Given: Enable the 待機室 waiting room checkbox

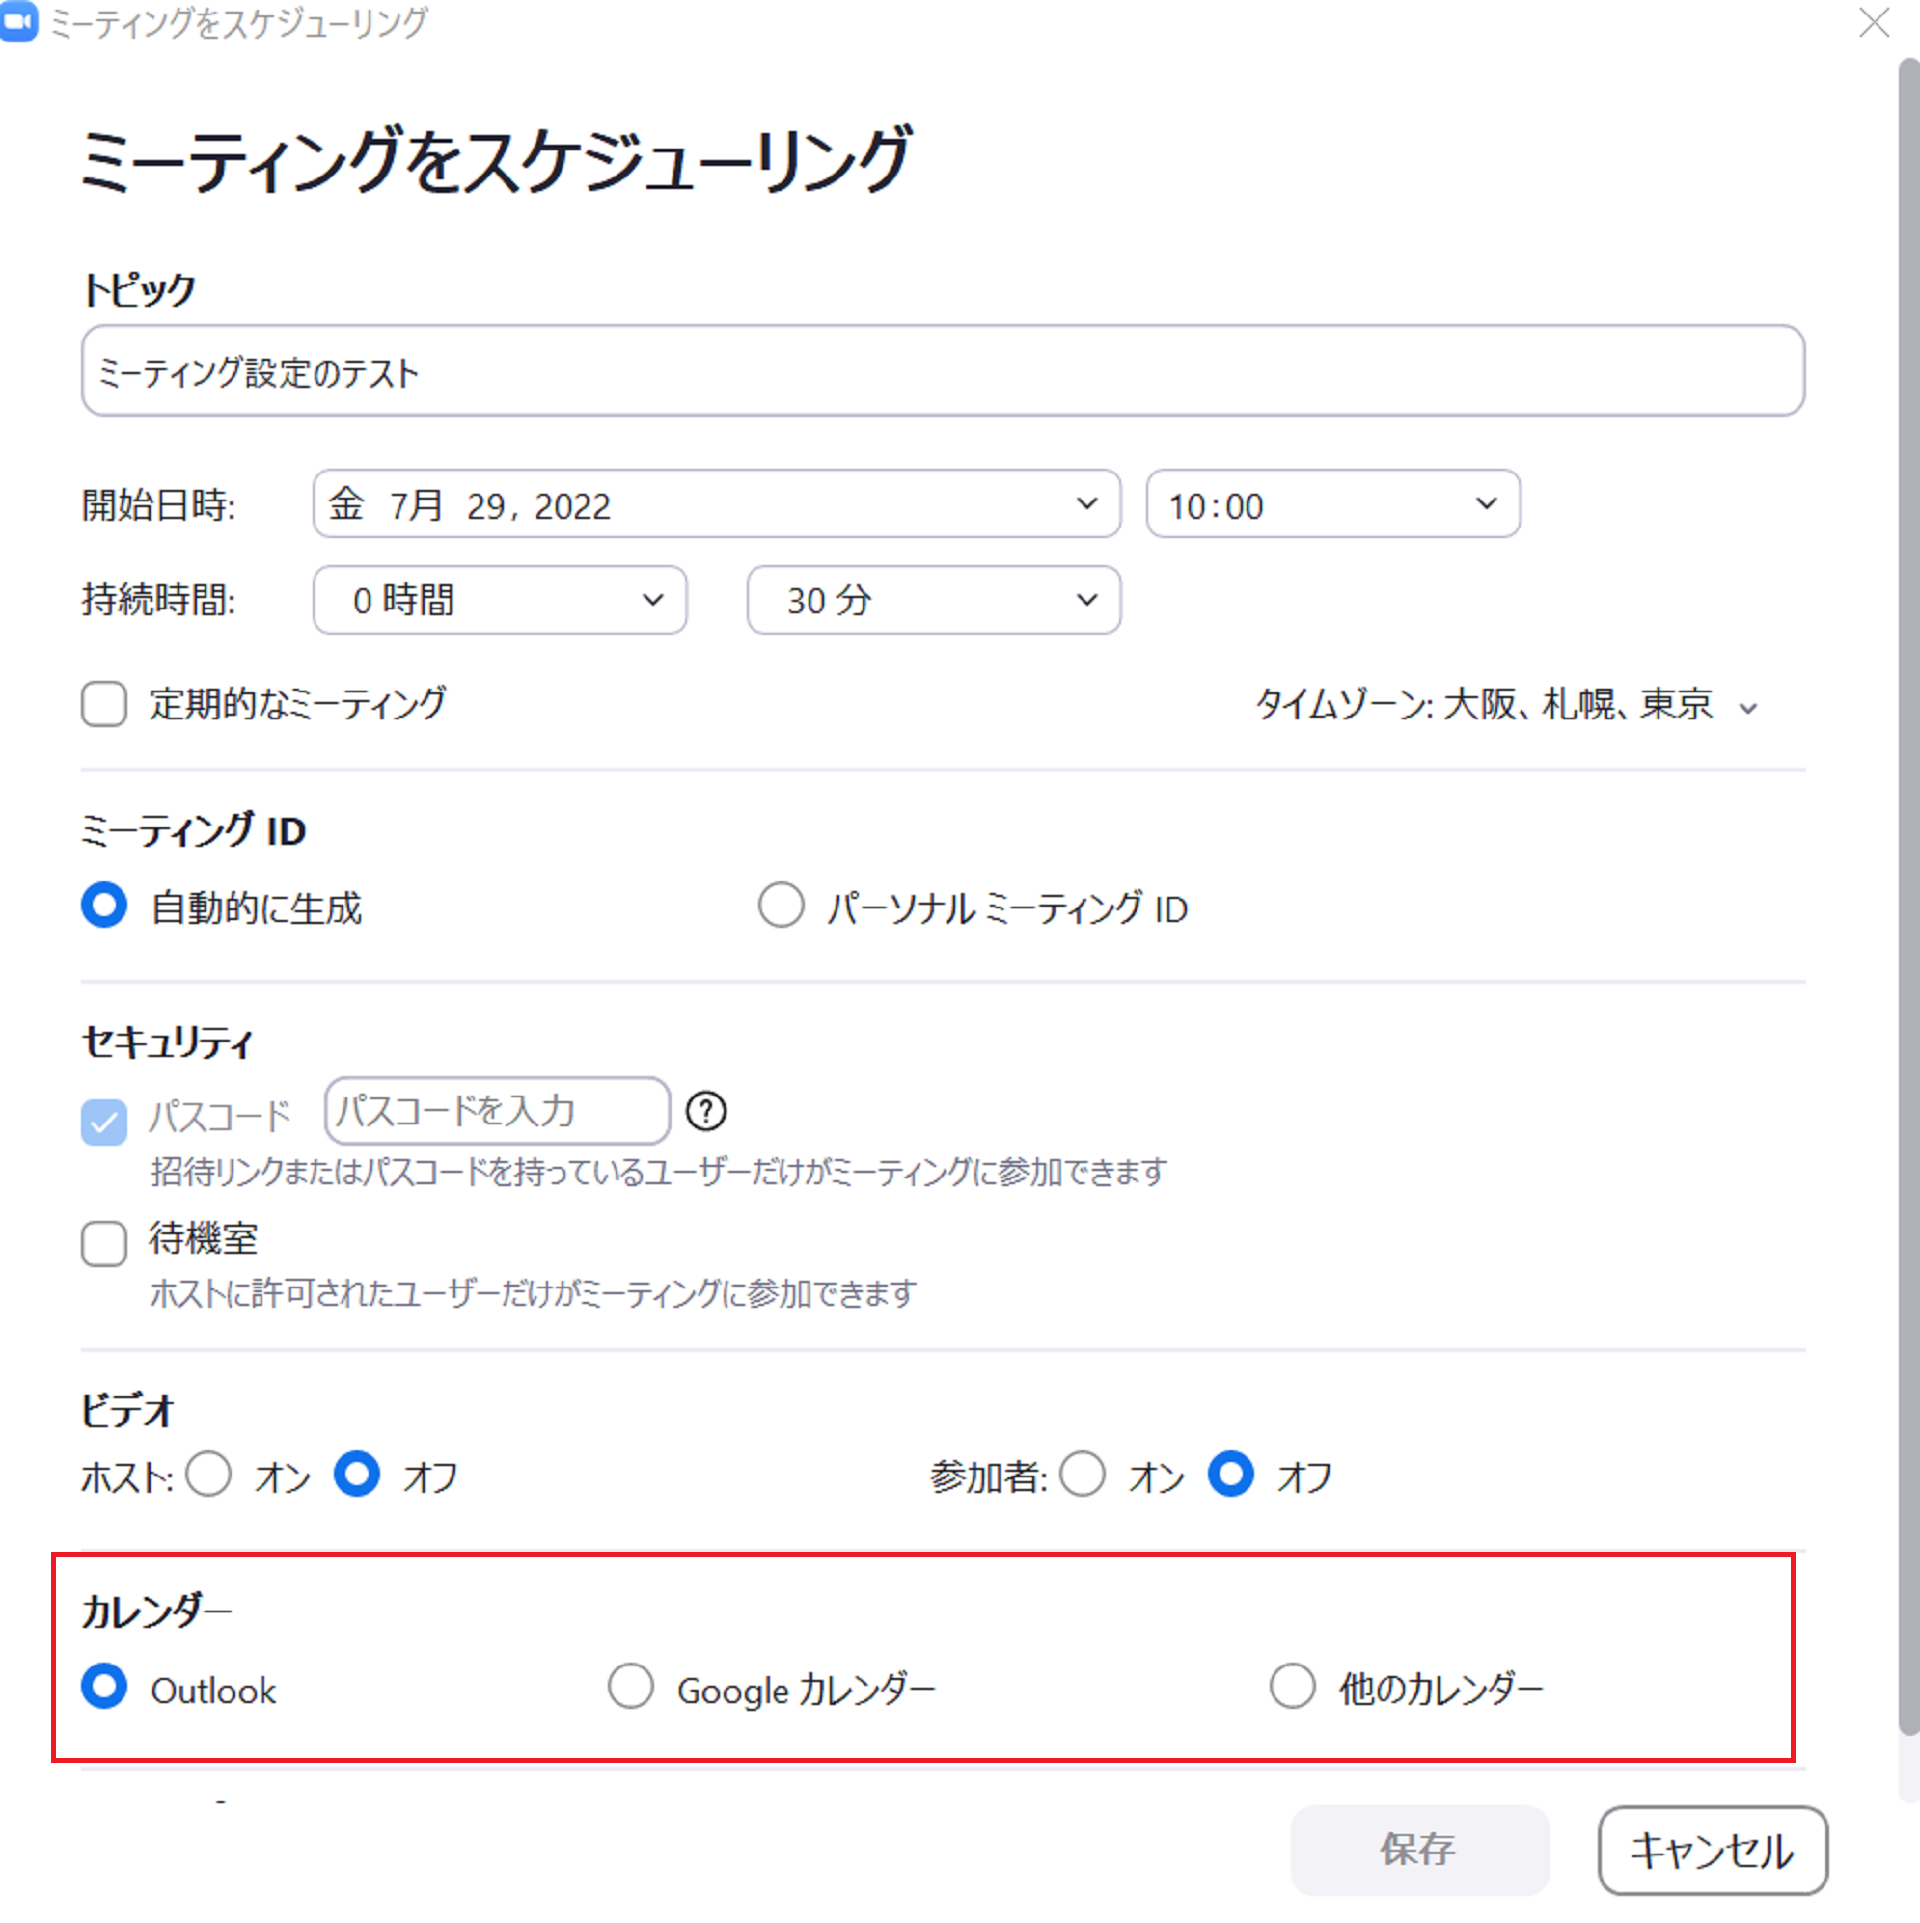Looking at the screenshot, I should pyautogui.click(x=104, y=1243).
